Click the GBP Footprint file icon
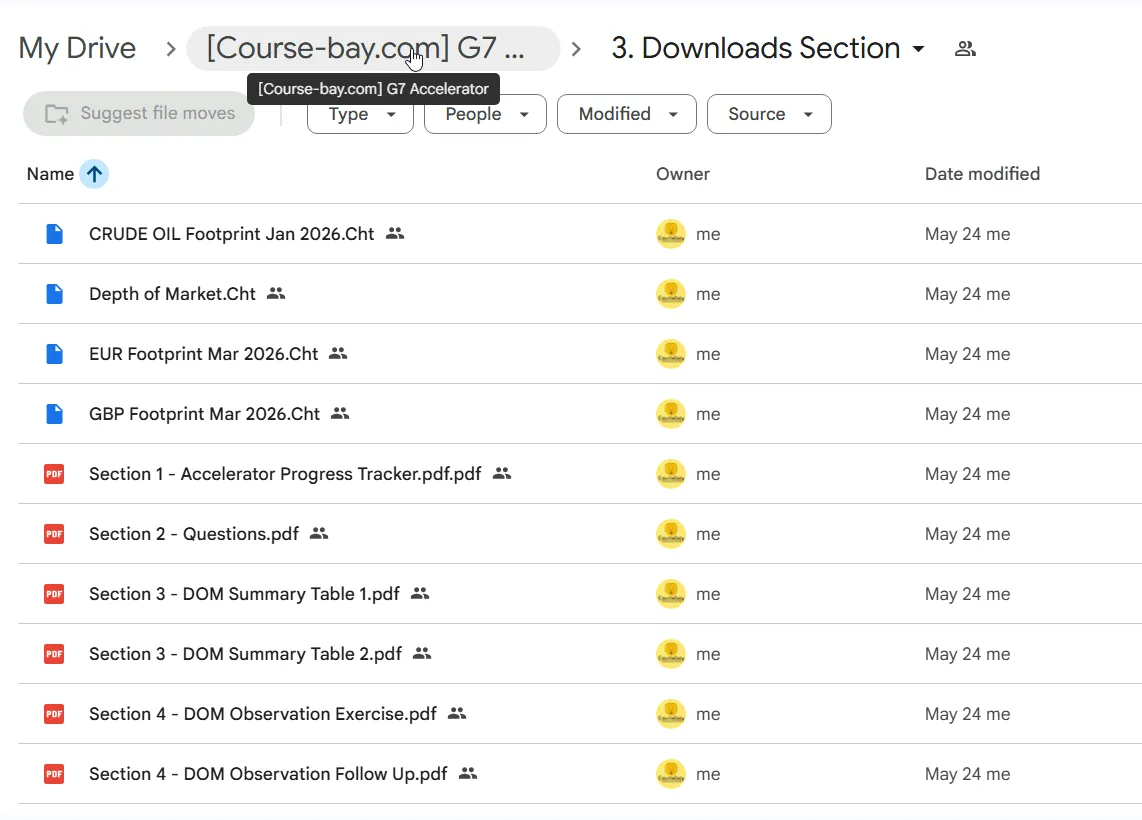1142x820 pixels. 54,414
